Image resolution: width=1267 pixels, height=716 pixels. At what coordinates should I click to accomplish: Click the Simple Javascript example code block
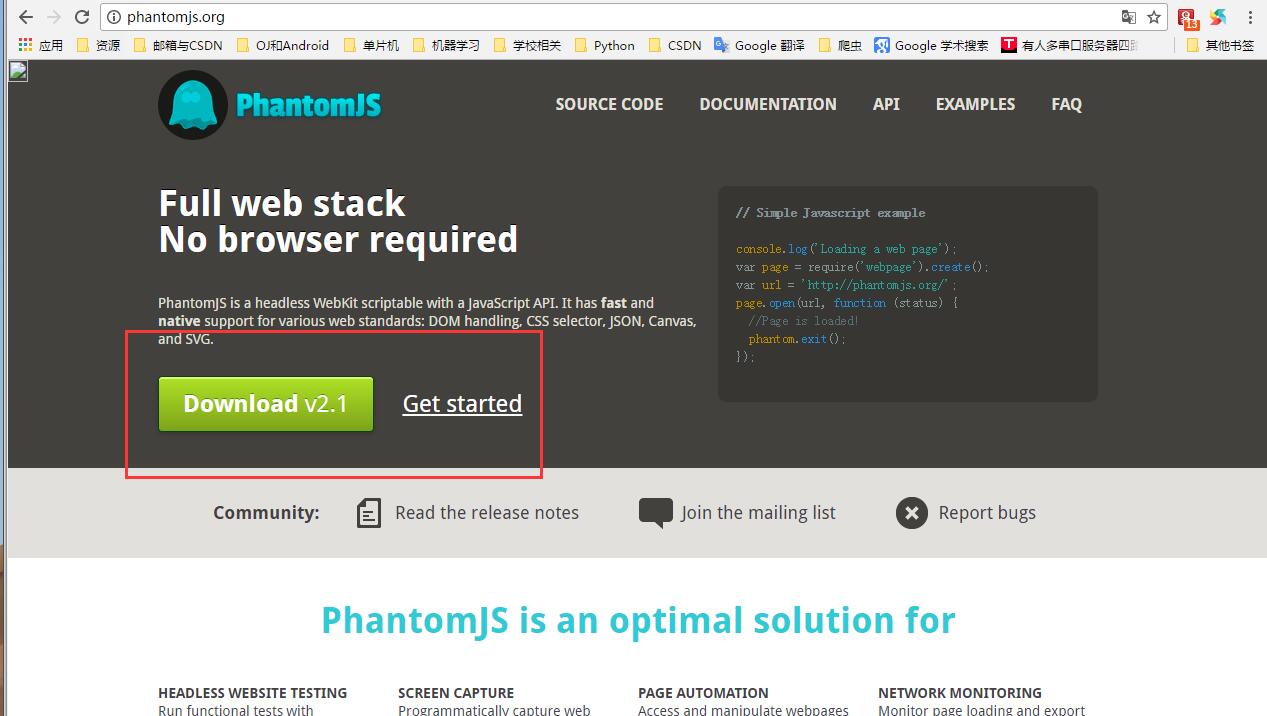tap(908, 294)
